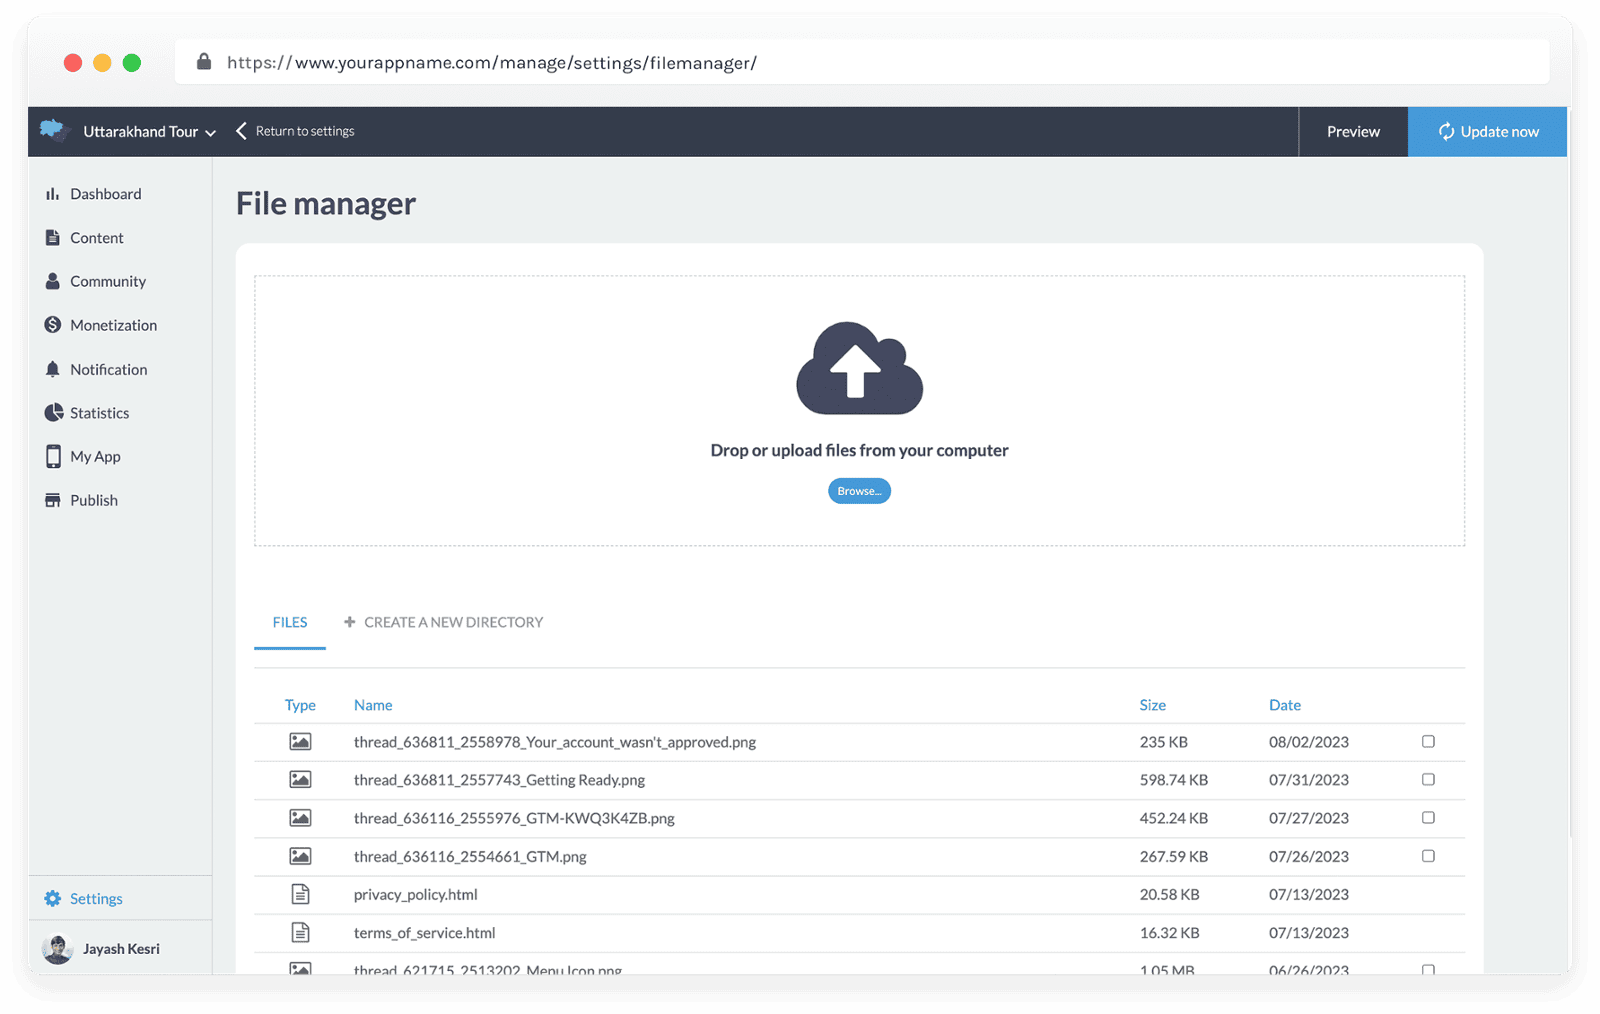Go back using Return to settings chevron
This screenshot has width=1600, height=1014.
click(x=241, y=131)
